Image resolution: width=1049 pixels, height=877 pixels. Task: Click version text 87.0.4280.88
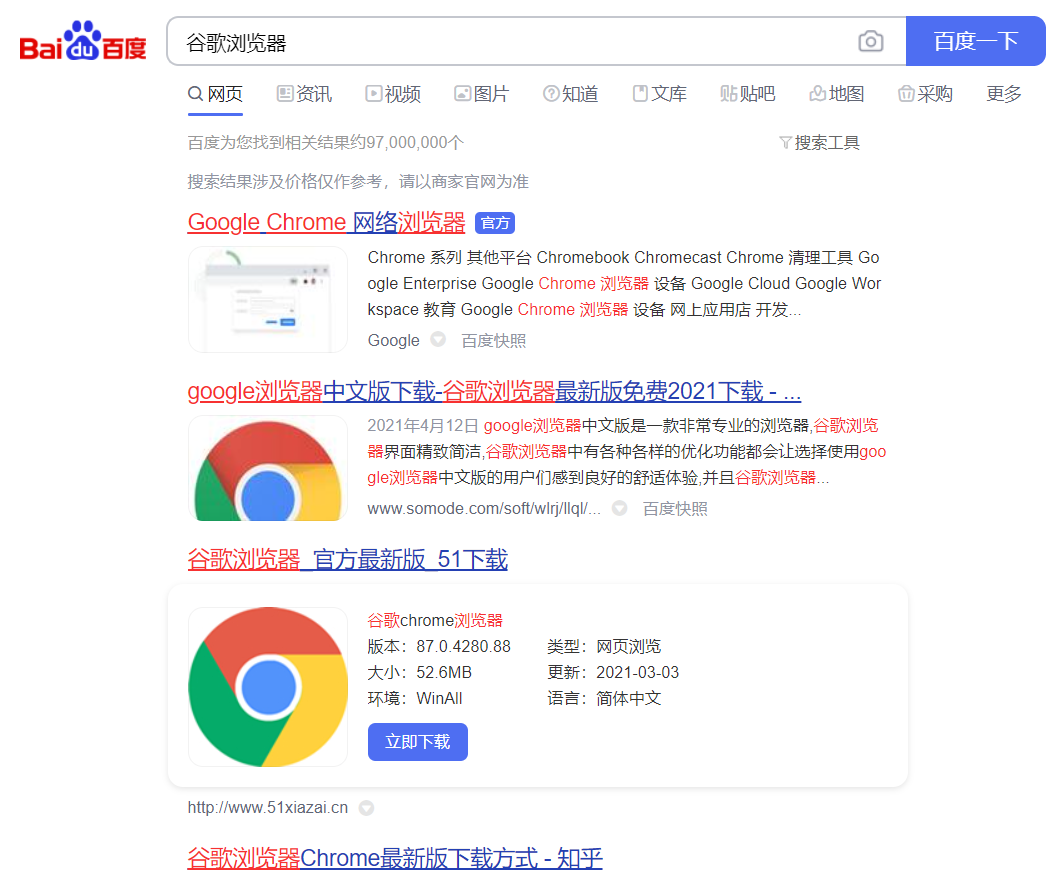pyautogui.click(x=463, y=647)
